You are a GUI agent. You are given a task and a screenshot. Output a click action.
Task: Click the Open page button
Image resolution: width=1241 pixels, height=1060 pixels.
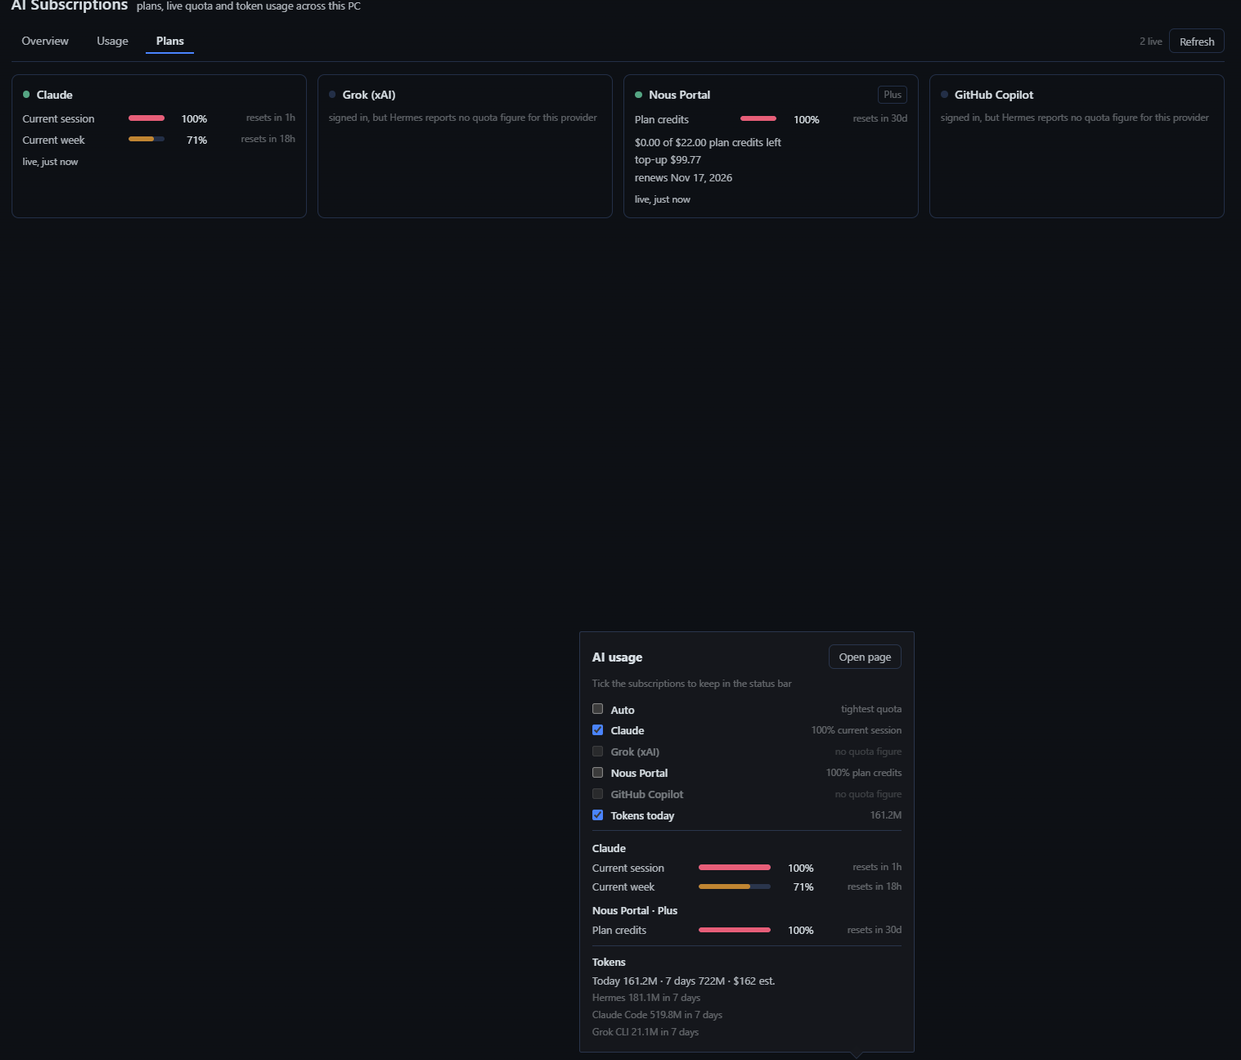(865, 657)
